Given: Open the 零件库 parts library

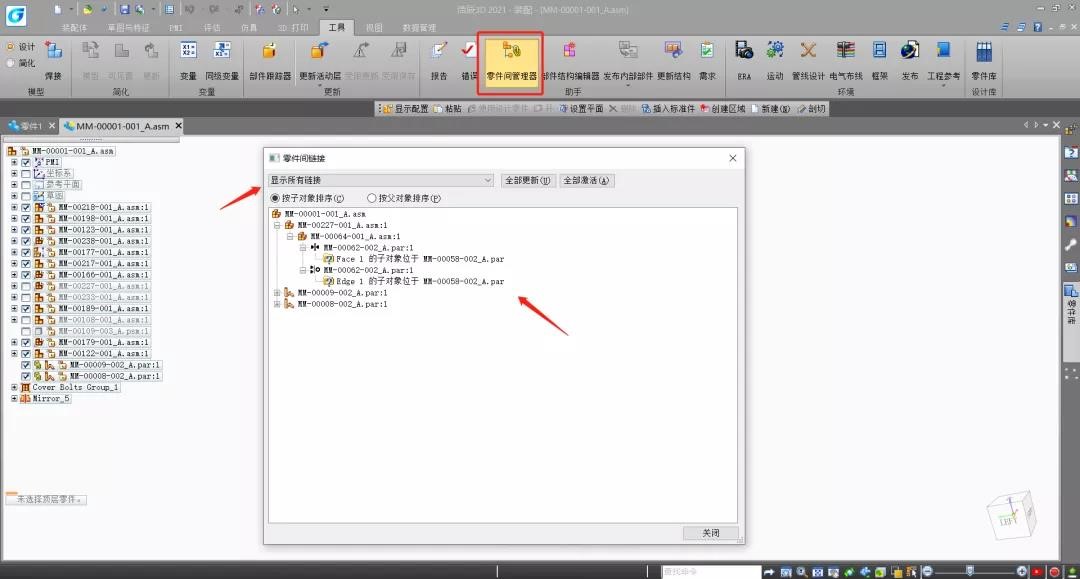Looking at the screenshot, I should (x=984, y=61).
